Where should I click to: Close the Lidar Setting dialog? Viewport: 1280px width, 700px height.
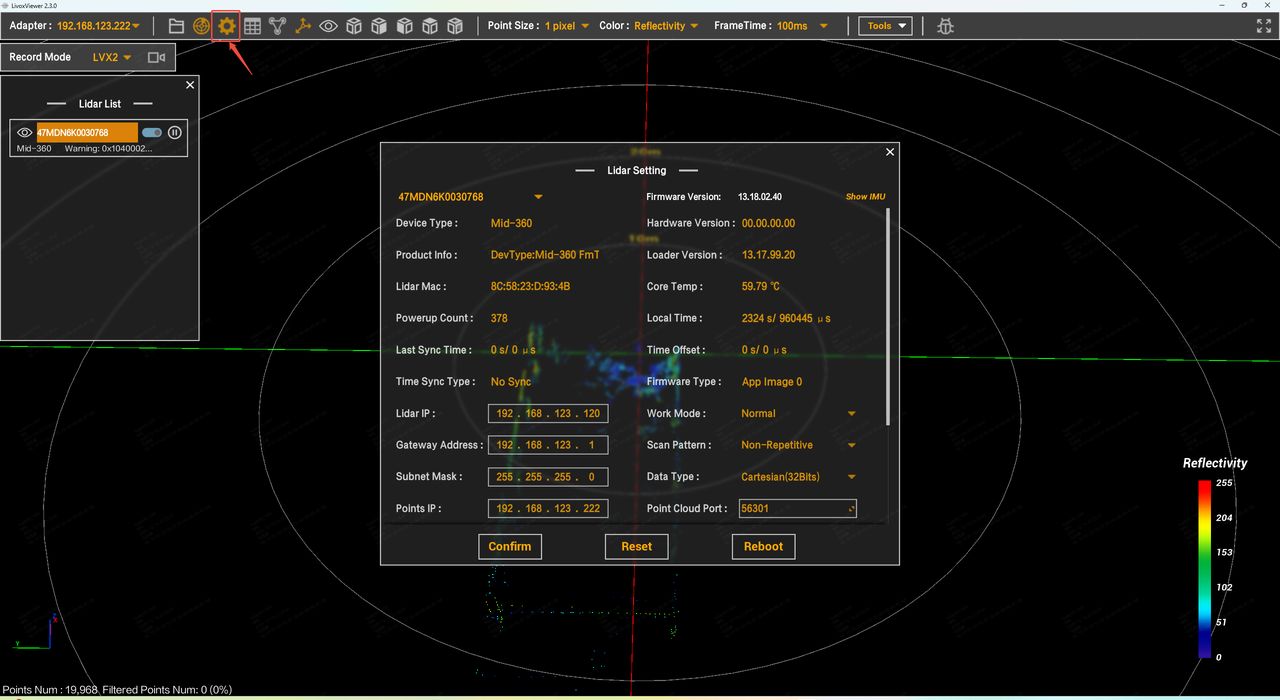point(890,152)
